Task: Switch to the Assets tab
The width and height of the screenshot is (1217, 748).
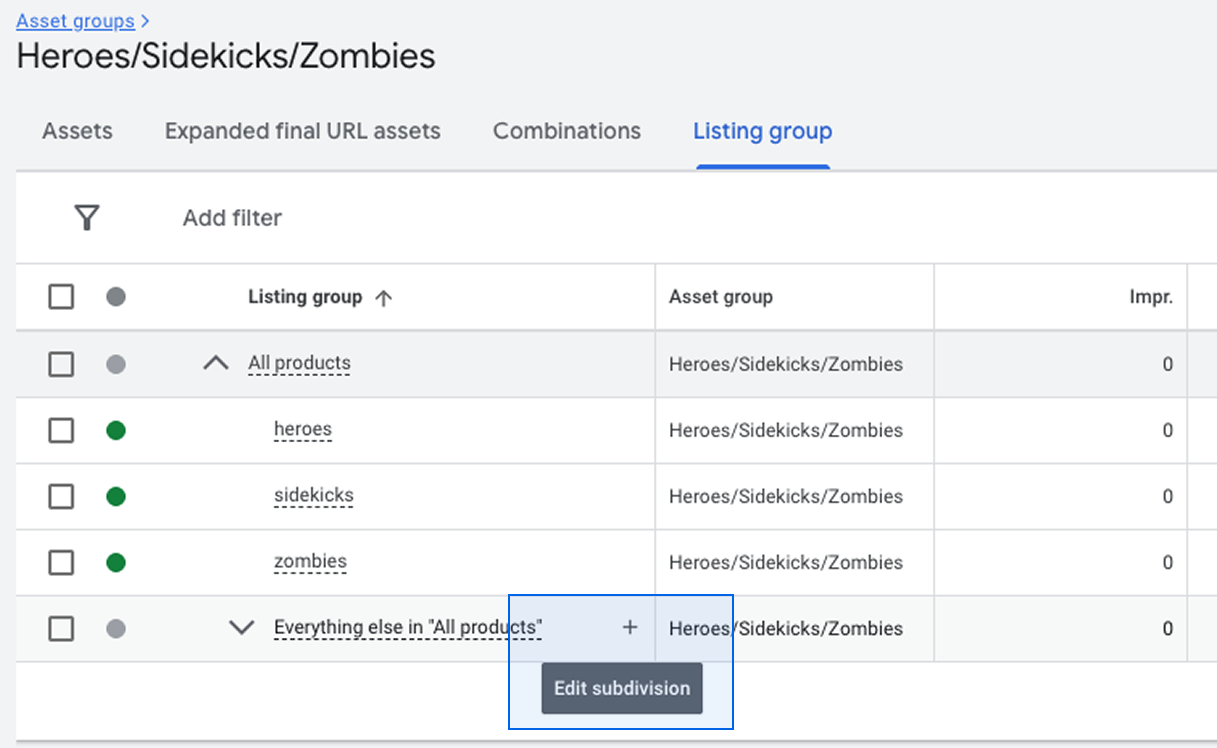Action: [x=77, y=131]
